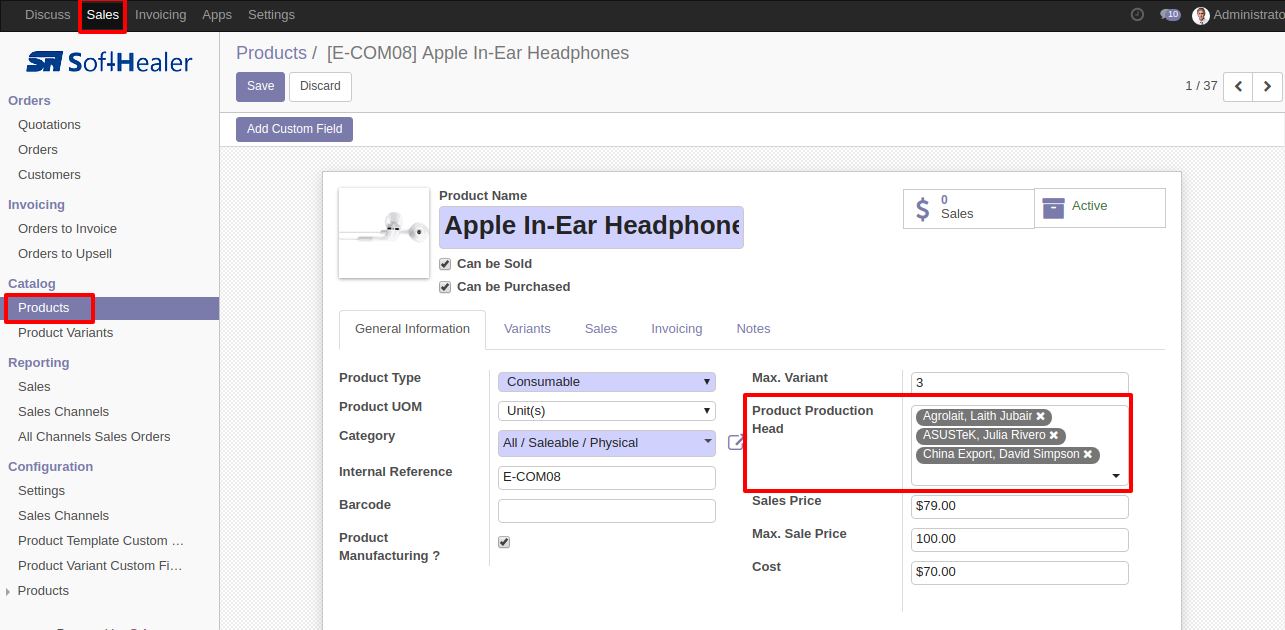Open Product Variants in sidebar
This screenshot has width=1285, height=630.
point(65,333)
